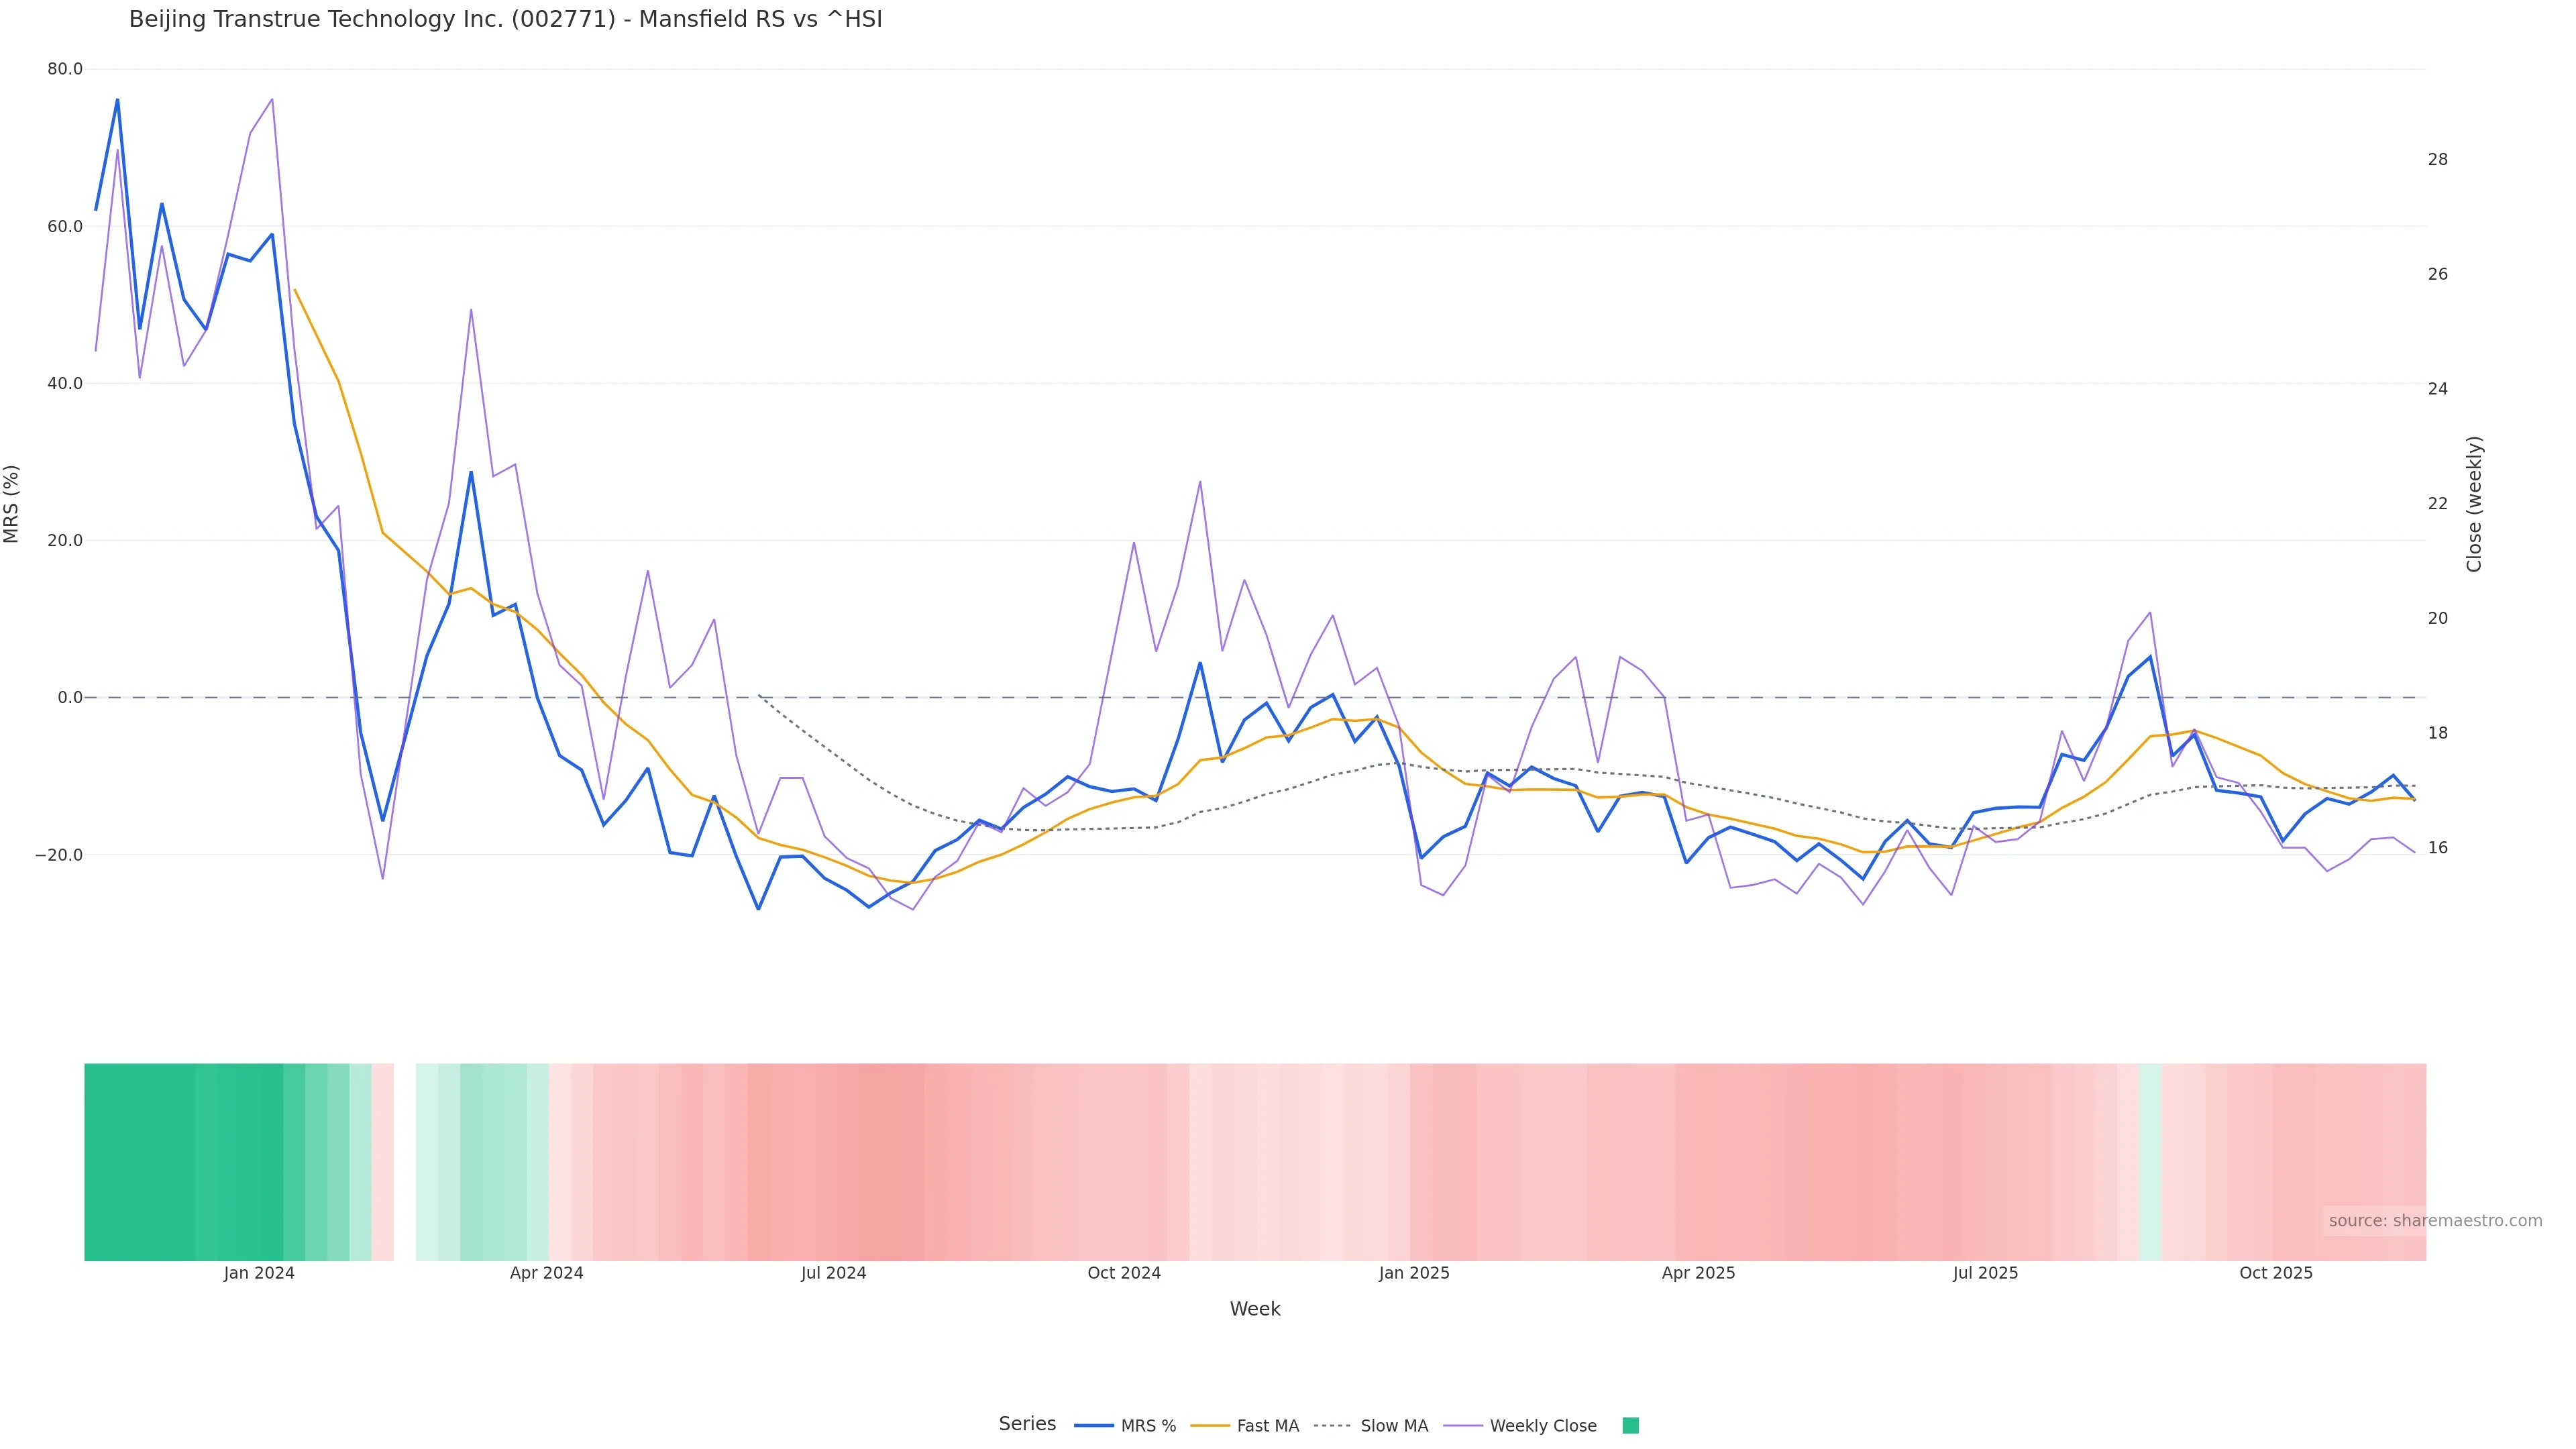Open the sharemaestro.com source link
This screenshot has height=1449, width=2576.
click(2434, 1221)
